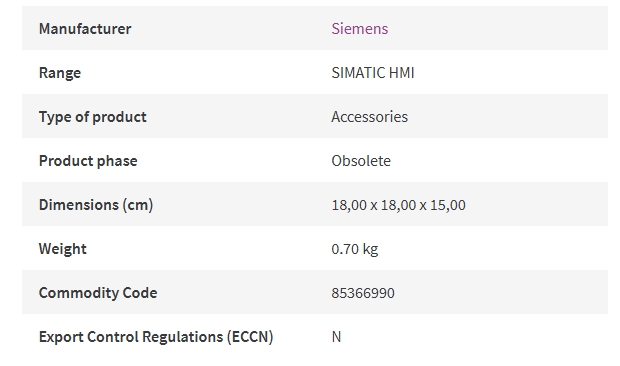This screenshot has width=620, height=366.
Task: Click the SIMATIC HMI range value
Action: [373, 73]
